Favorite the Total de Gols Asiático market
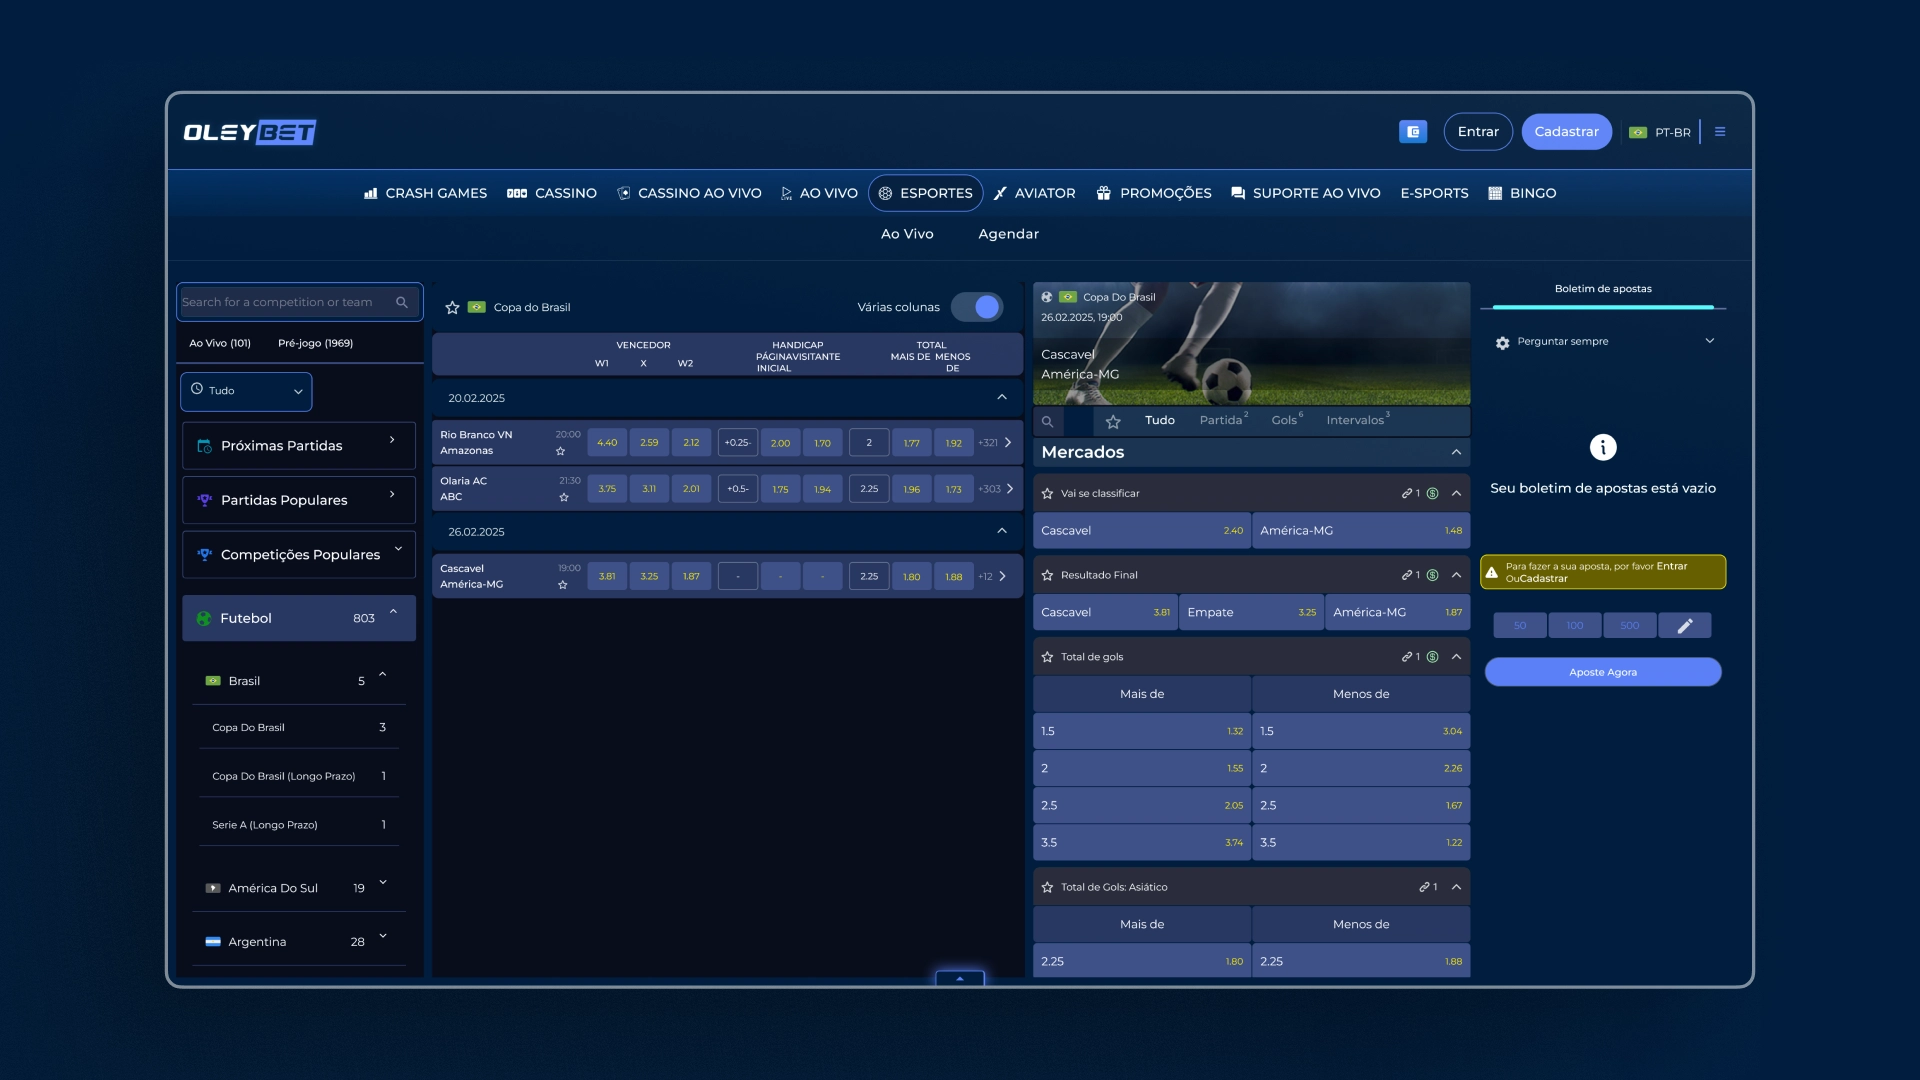Image resolution: width=1920 pixels, height=1080 pixels. [1047, 887]
